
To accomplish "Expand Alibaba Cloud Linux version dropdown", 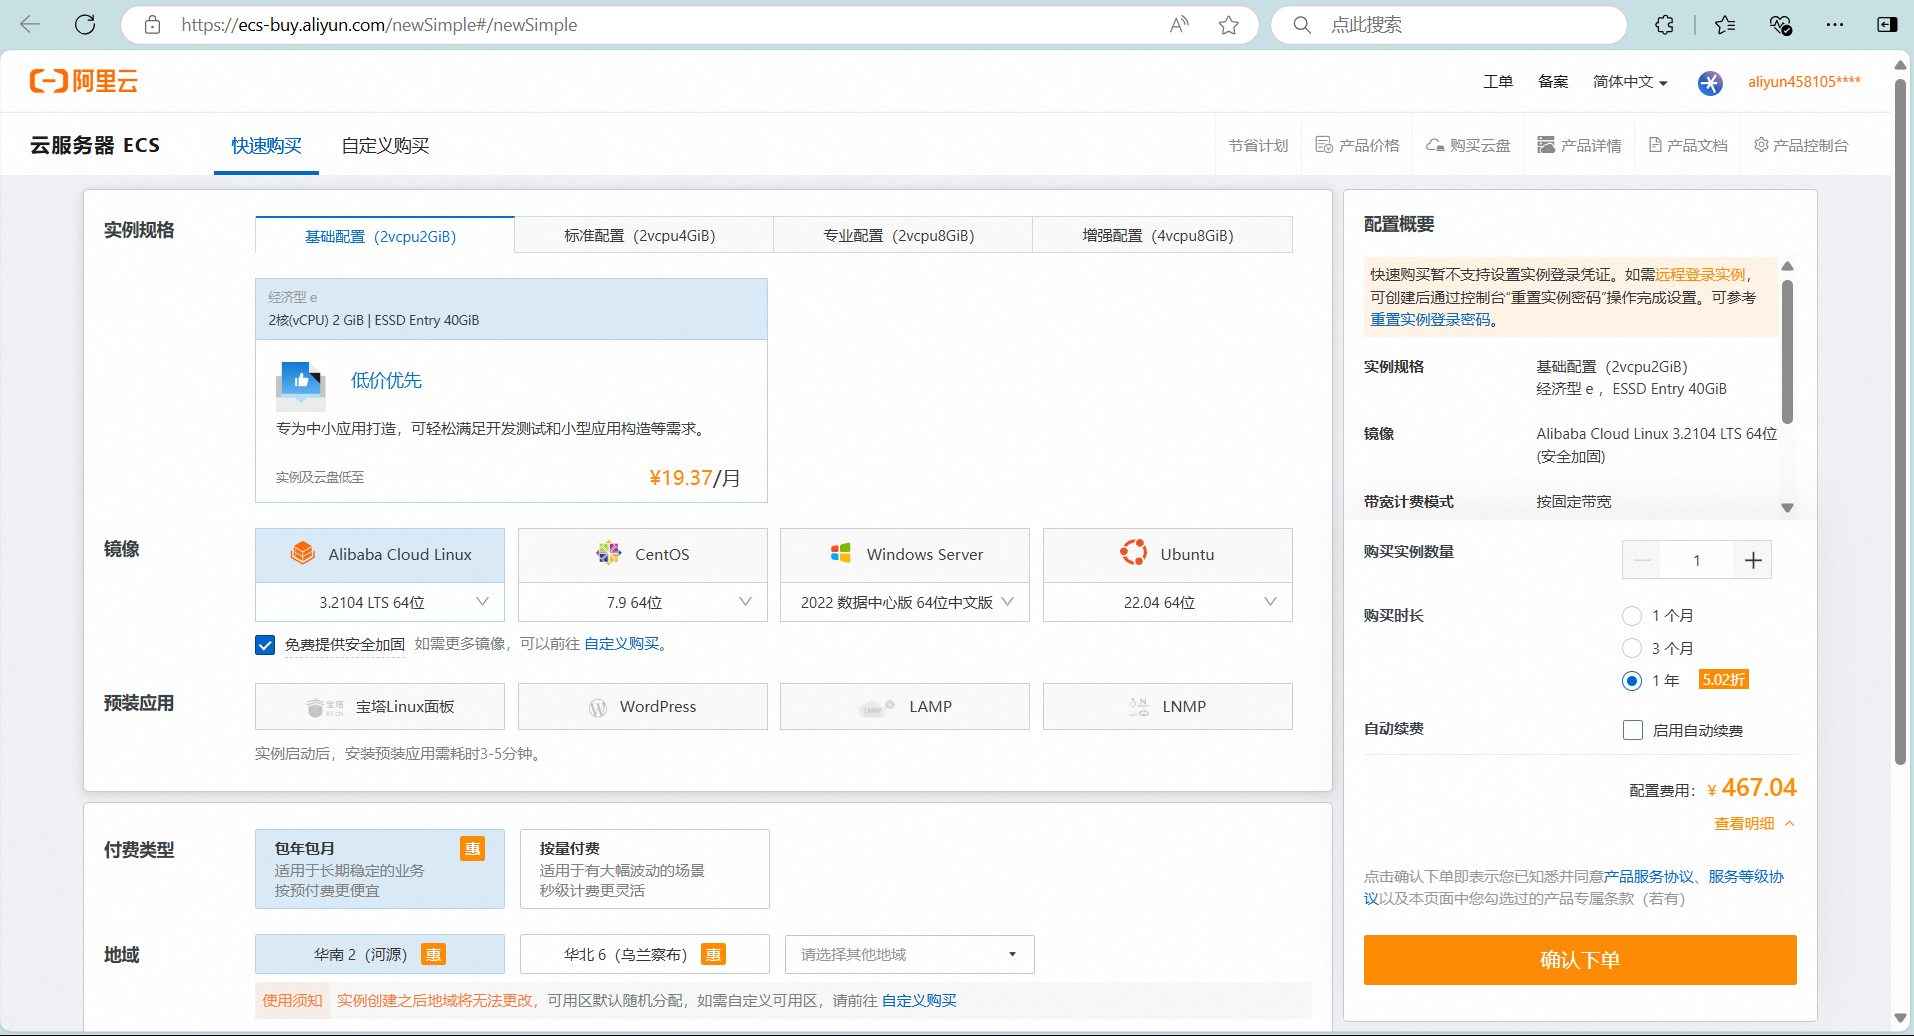I will point(380,603).
